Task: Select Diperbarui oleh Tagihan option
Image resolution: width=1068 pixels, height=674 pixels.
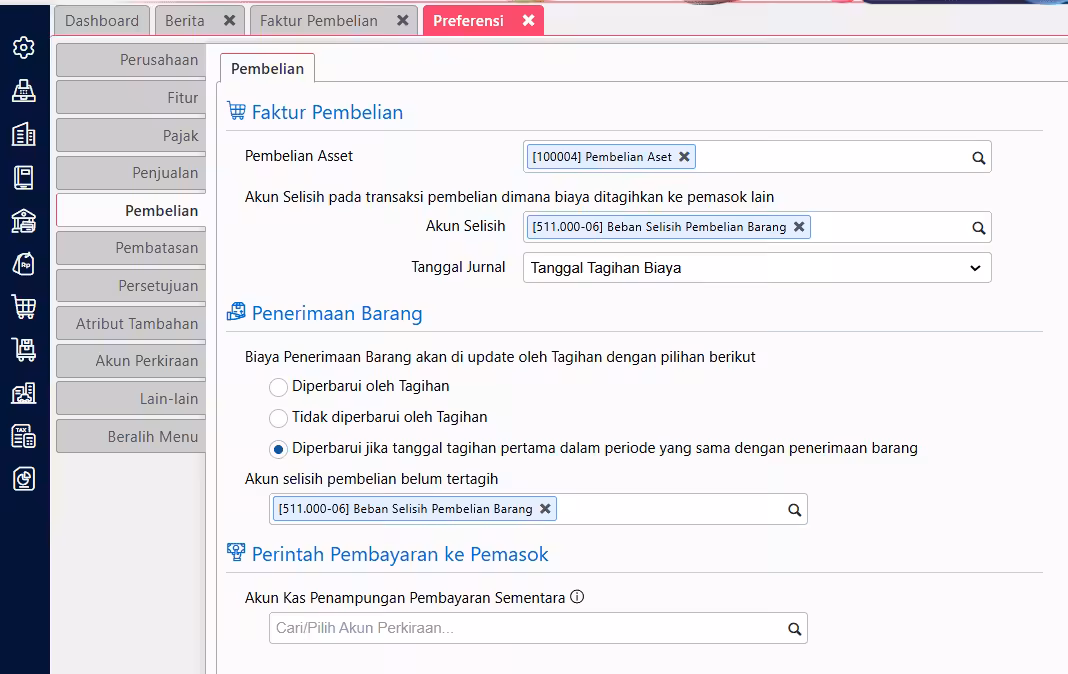Action: click(278, 387)
